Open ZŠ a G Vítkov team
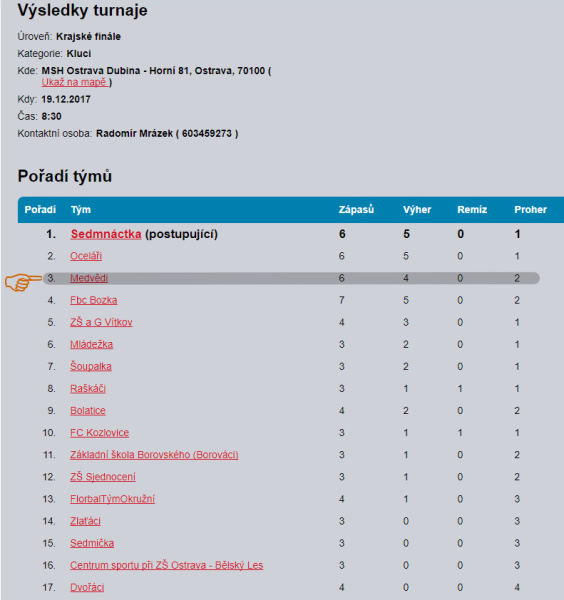Screen dimensions: 564x600 (x=101, y=322)
